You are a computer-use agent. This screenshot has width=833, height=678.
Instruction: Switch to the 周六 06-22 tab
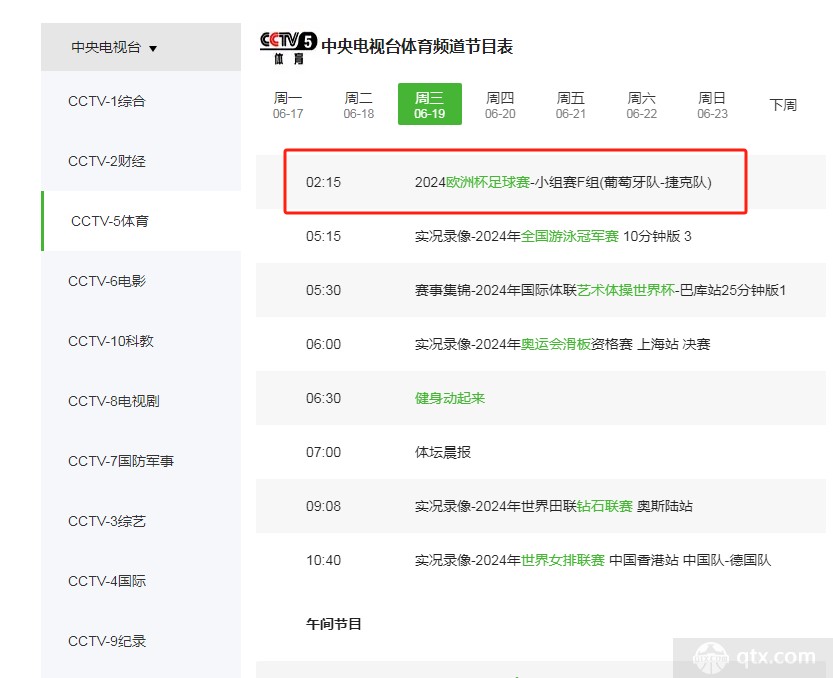click(642, 105)
